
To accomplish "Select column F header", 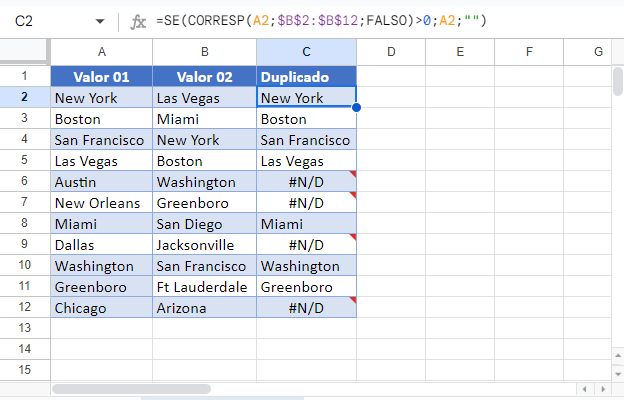I will 529,52.
